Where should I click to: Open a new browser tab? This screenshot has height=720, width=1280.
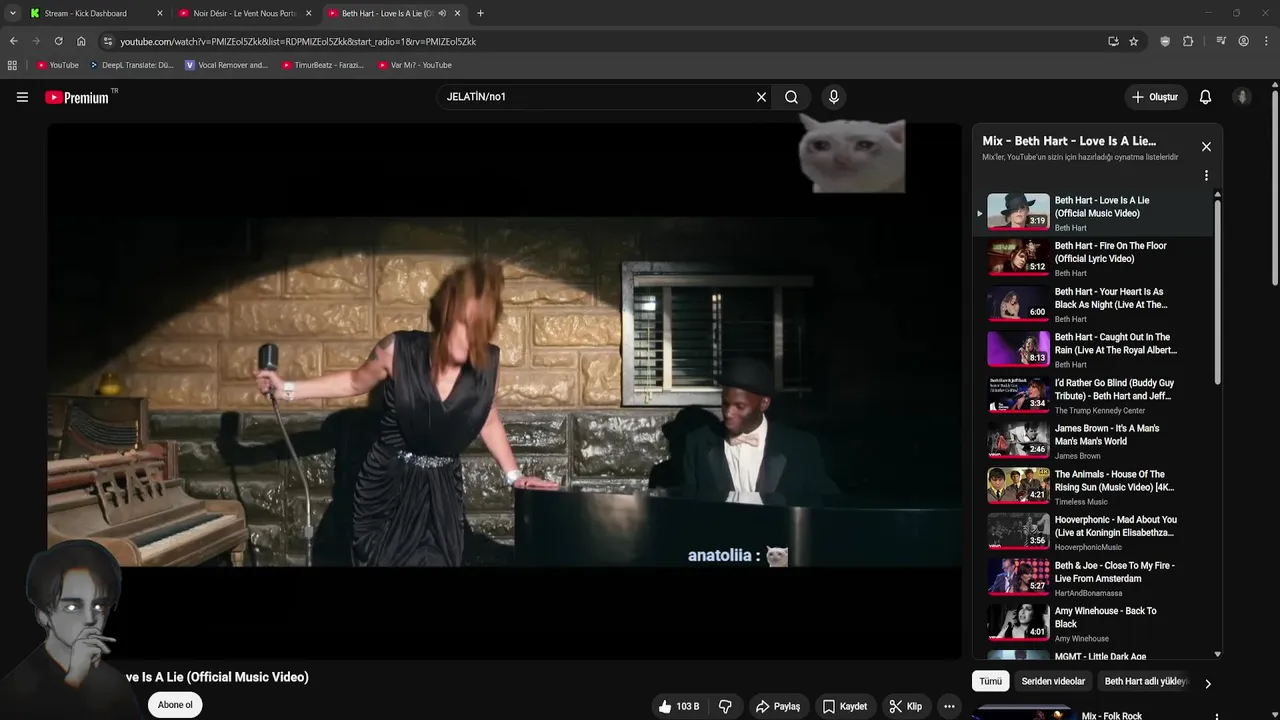tap(480, 13)
